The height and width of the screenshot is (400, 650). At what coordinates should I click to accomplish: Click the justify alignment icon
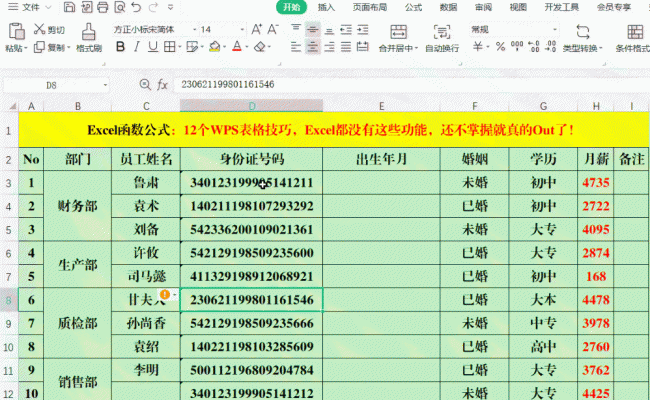click(x=346, y=47)
